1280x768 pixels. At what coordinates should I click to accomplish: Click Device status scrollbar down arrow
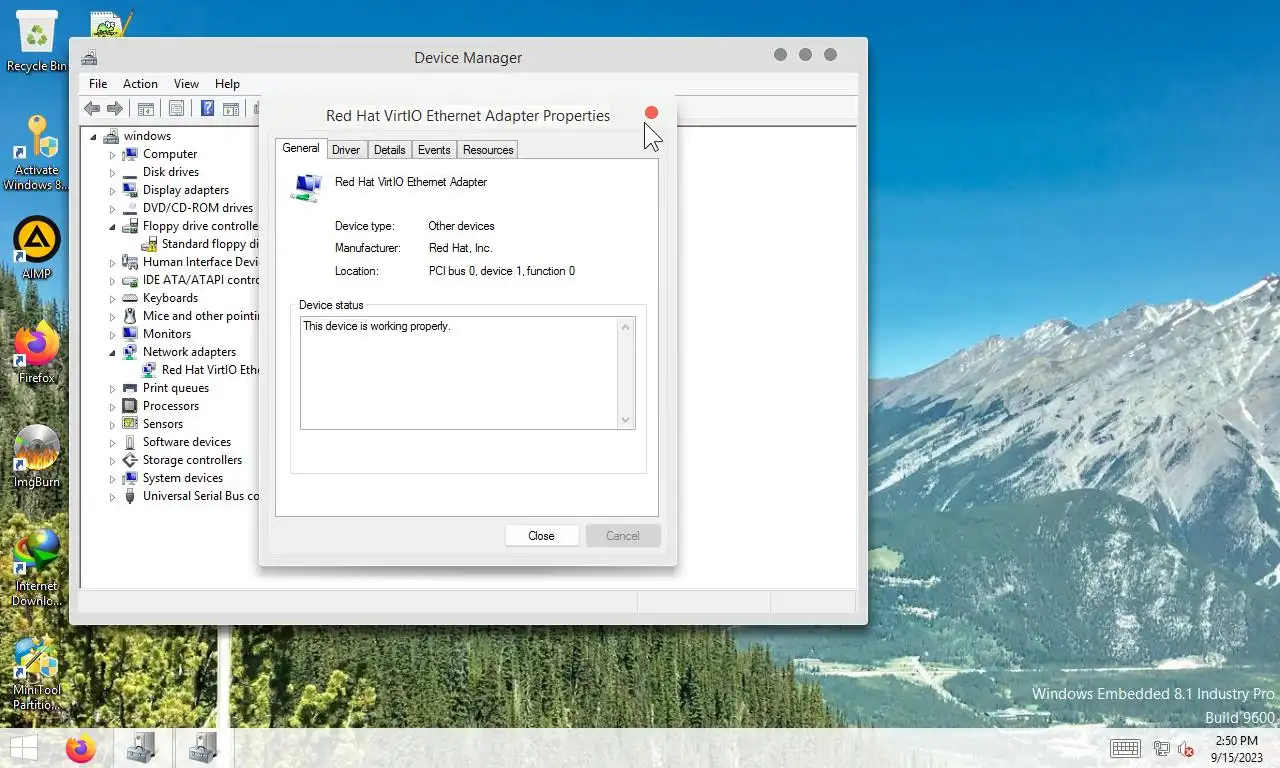click(x=626, y=420)
